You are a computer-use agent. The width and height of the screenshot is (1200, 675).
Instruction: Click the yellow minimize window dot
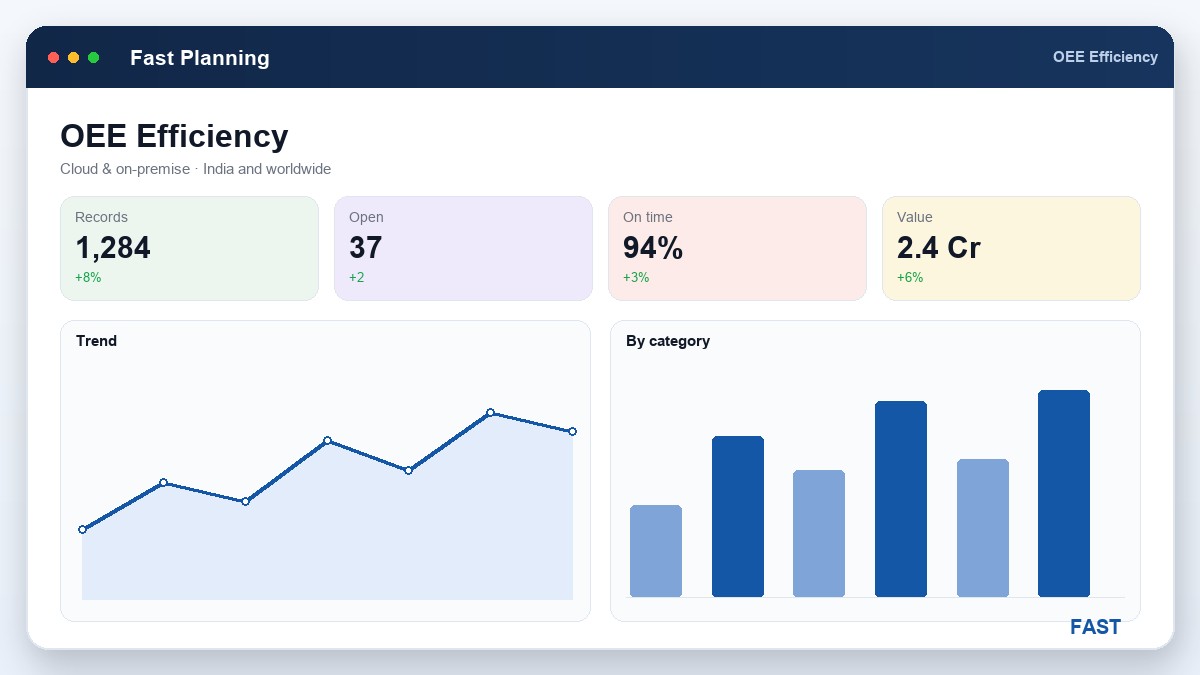(x=74, y=58)
